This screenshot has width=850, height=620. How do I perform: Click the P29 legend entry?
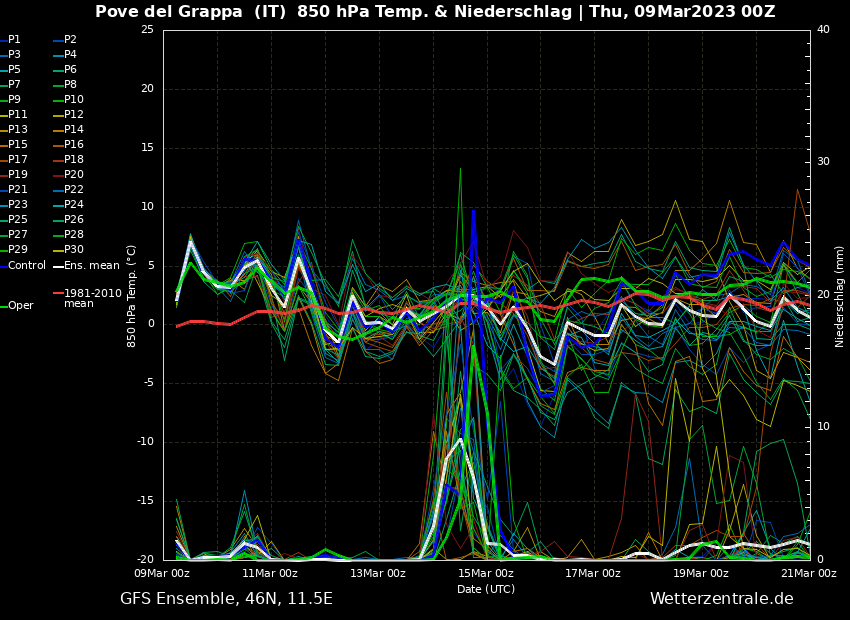(x=14, y=249)
